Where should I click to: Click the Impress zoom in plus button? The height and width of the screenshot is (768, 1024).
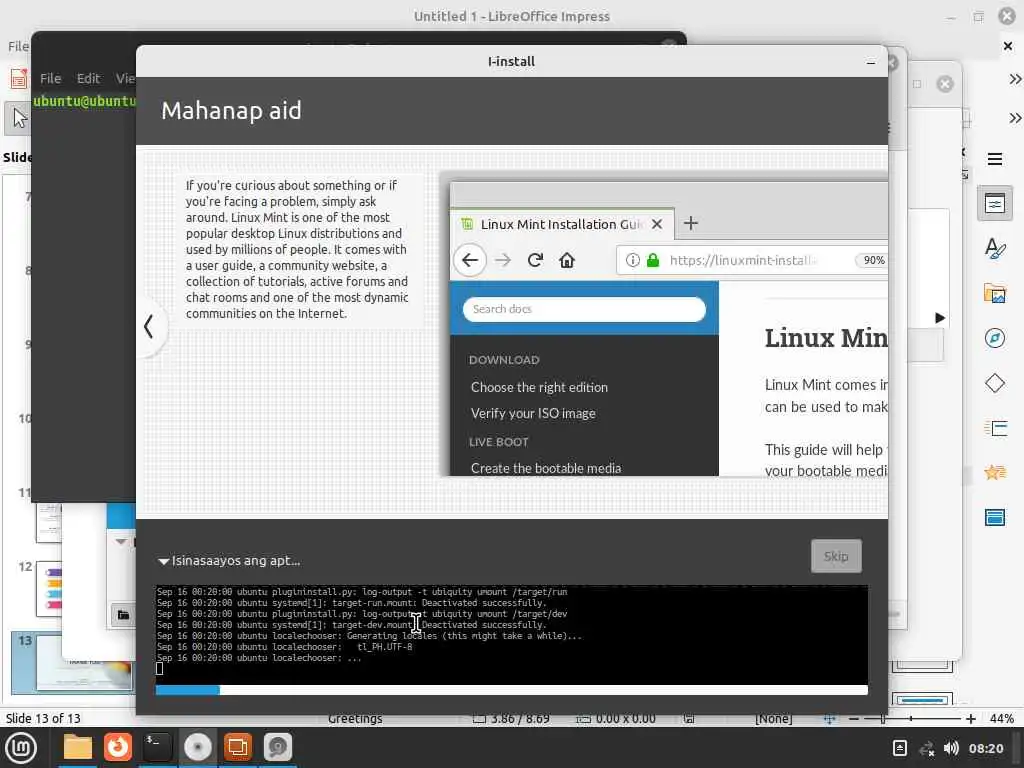tap(971, 719)
